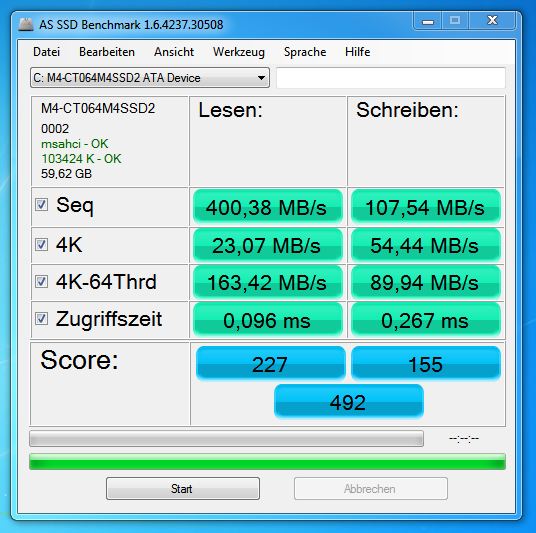Disable the 4K-64Thrd test checkbox
This screenshot has width=536, height=533.
tap(42, 281)
